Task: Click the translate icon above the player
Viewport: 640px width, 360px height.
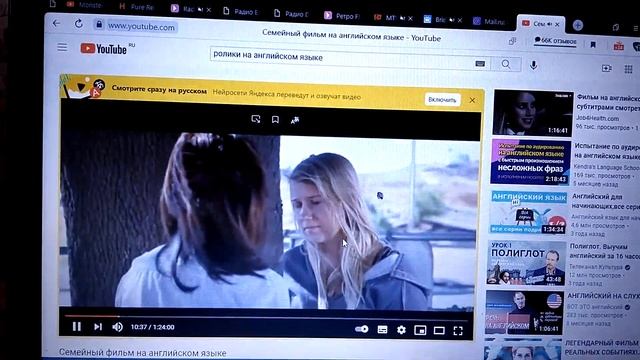Action: (x=295, y=120)
